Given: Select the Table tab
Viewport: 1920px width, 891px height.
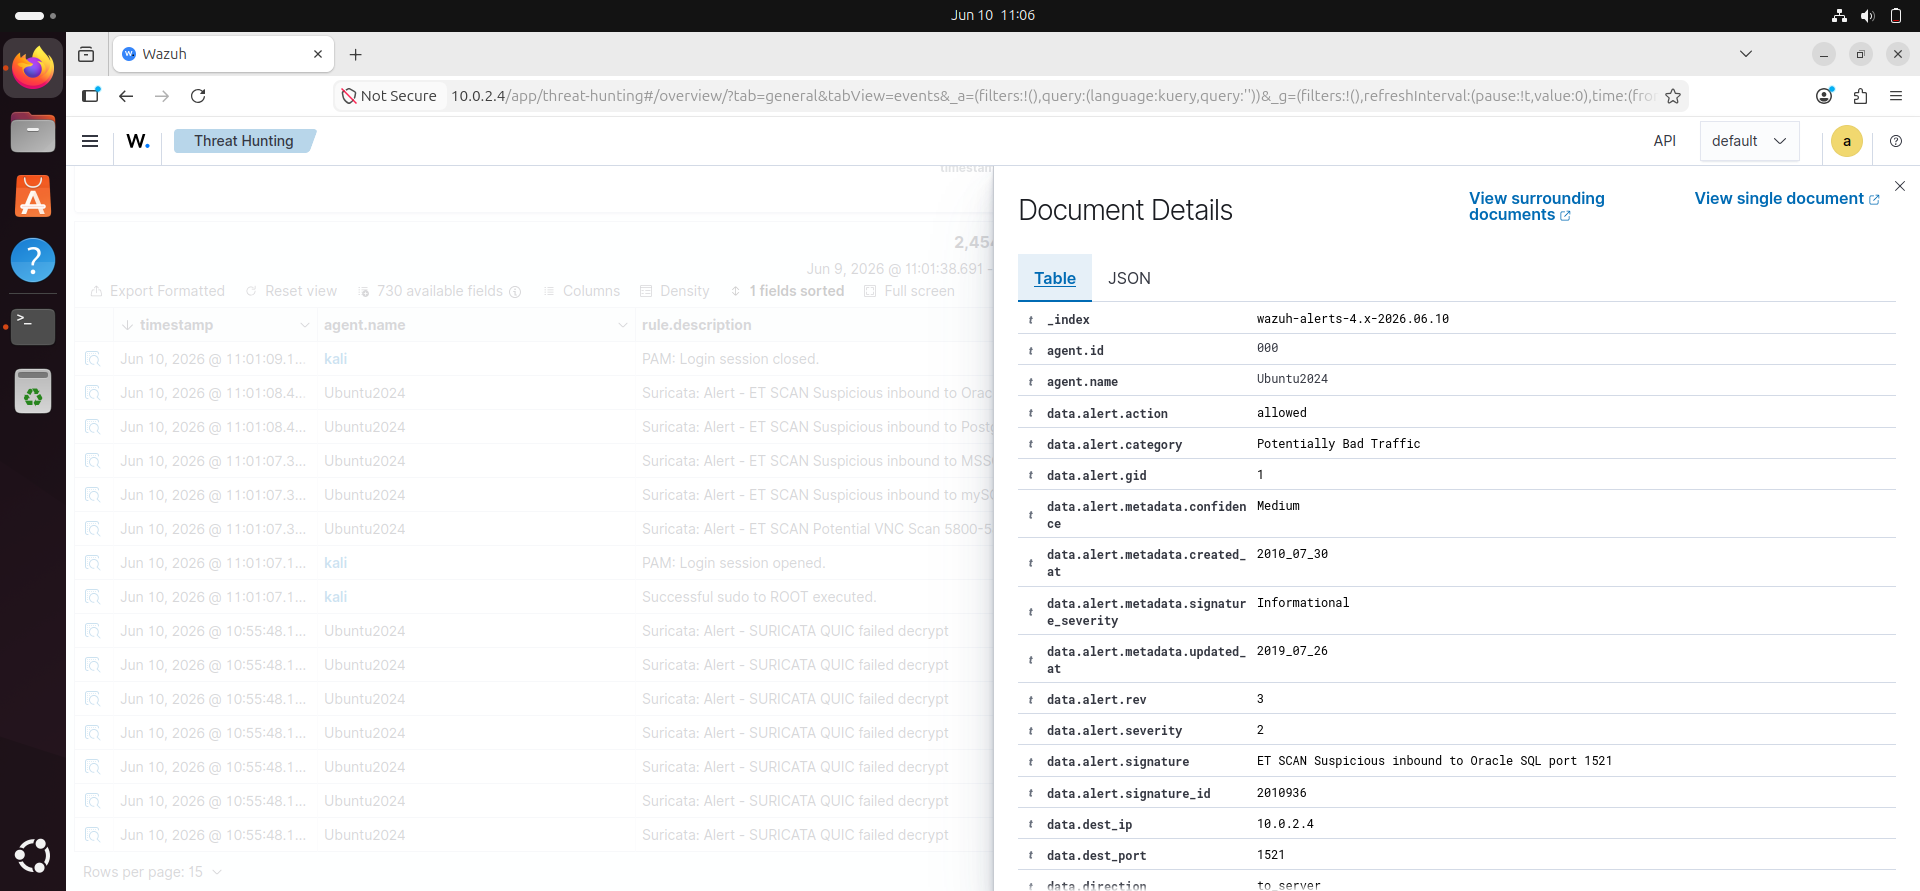Looking at the screenshot, I should (x=1055, y=278).
